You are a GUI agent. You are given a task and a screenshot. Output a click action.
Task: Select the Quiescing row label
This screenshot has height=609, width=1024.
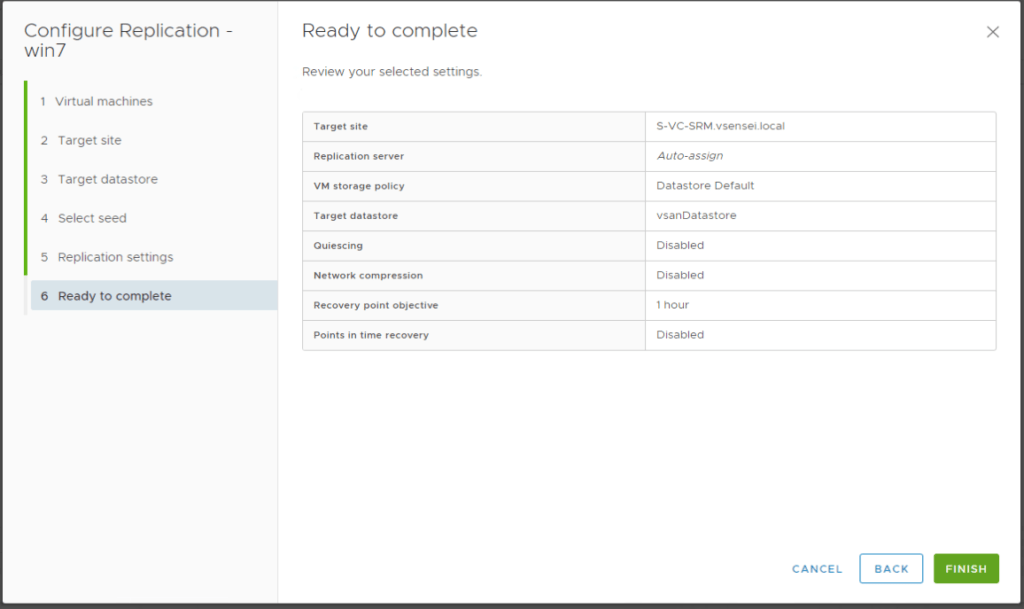(338, 245)
